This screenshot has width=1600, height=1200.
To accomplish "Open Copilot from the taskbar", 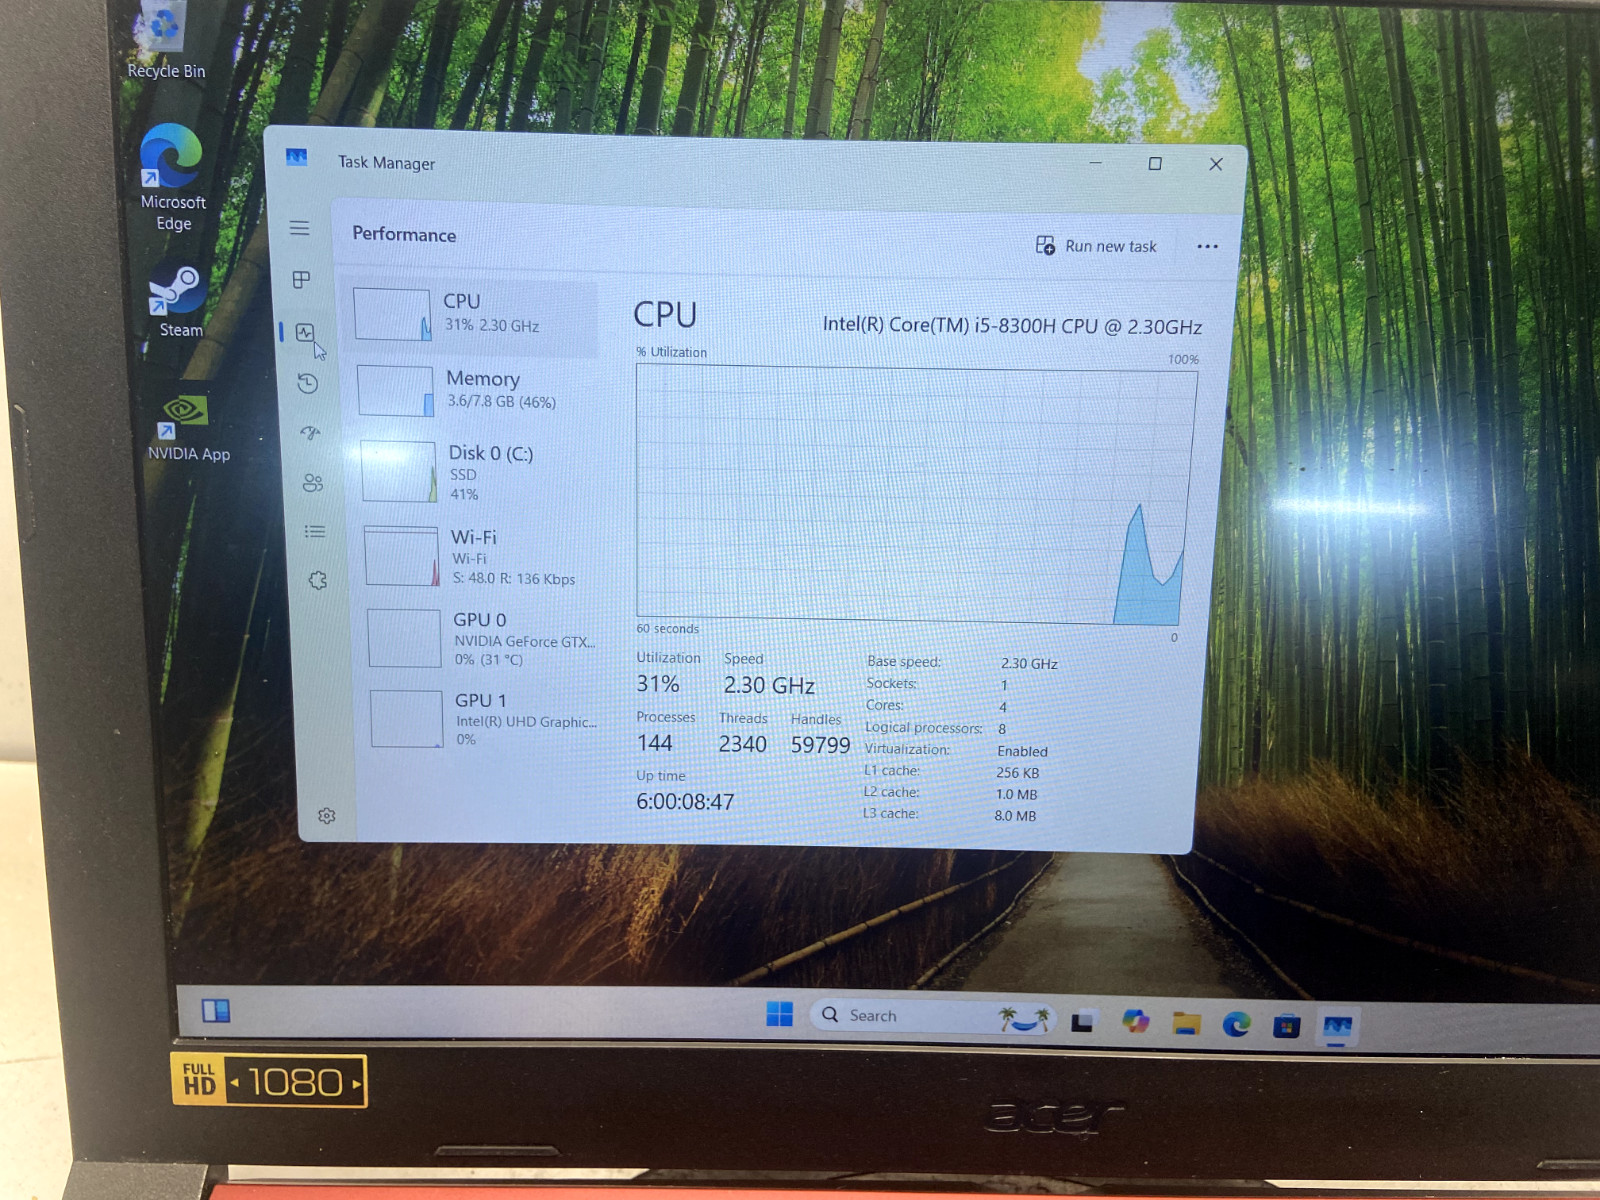I will (1135, 1021).
